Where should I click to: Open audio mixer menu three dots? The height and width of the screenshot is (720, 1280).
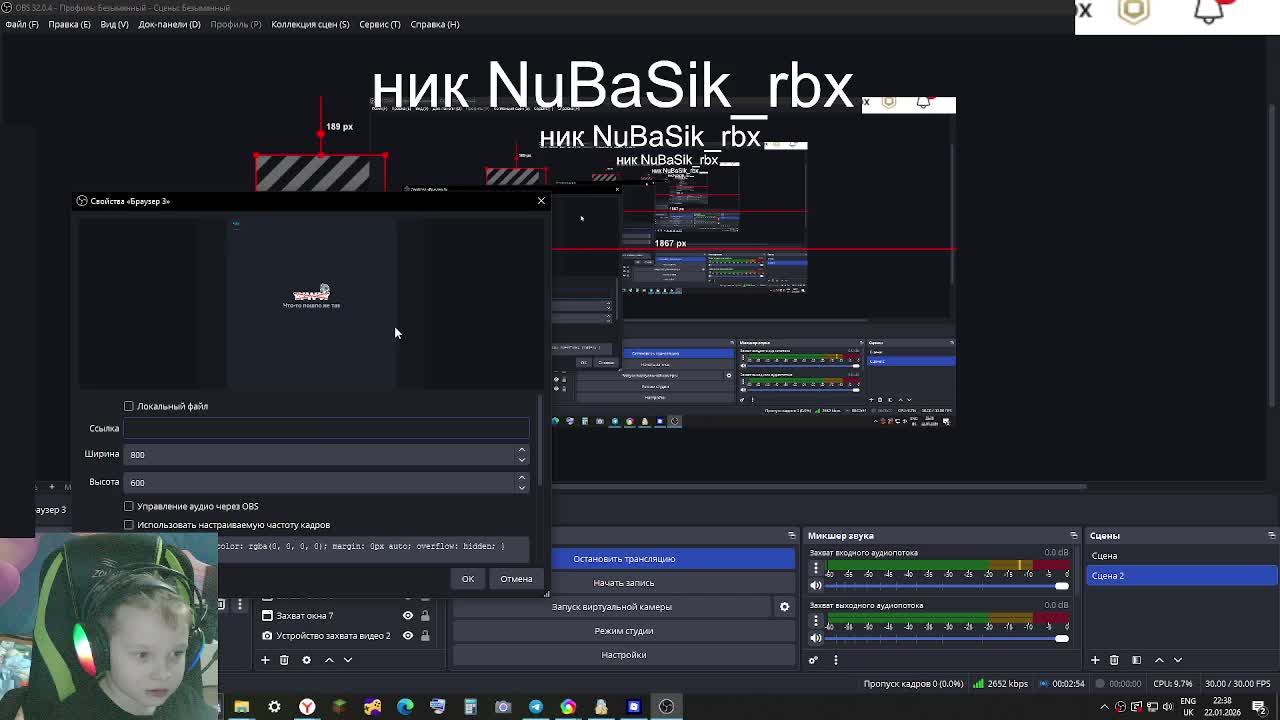835,660
